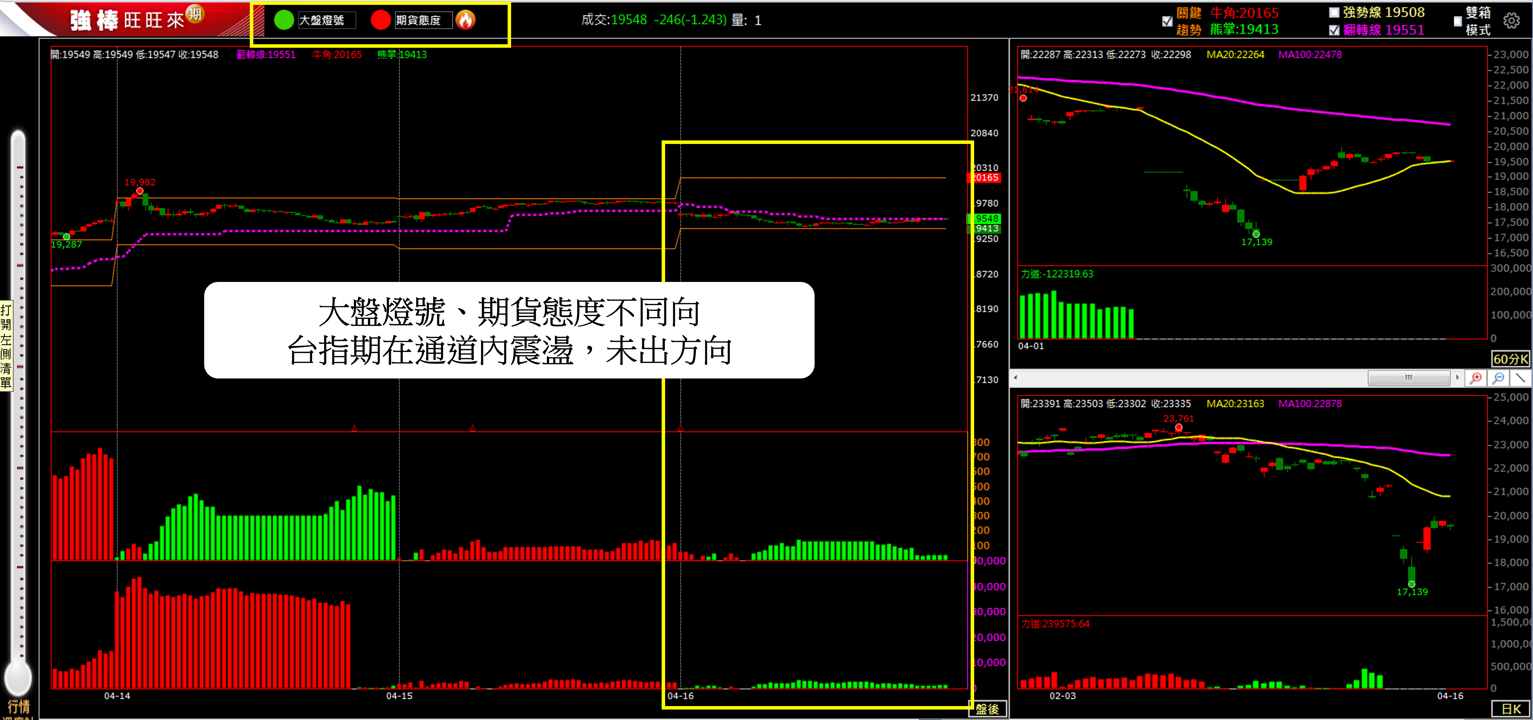Click the 力道:239575.64 label
This screenshot has width=1533, height=720.
(1055, 624)
